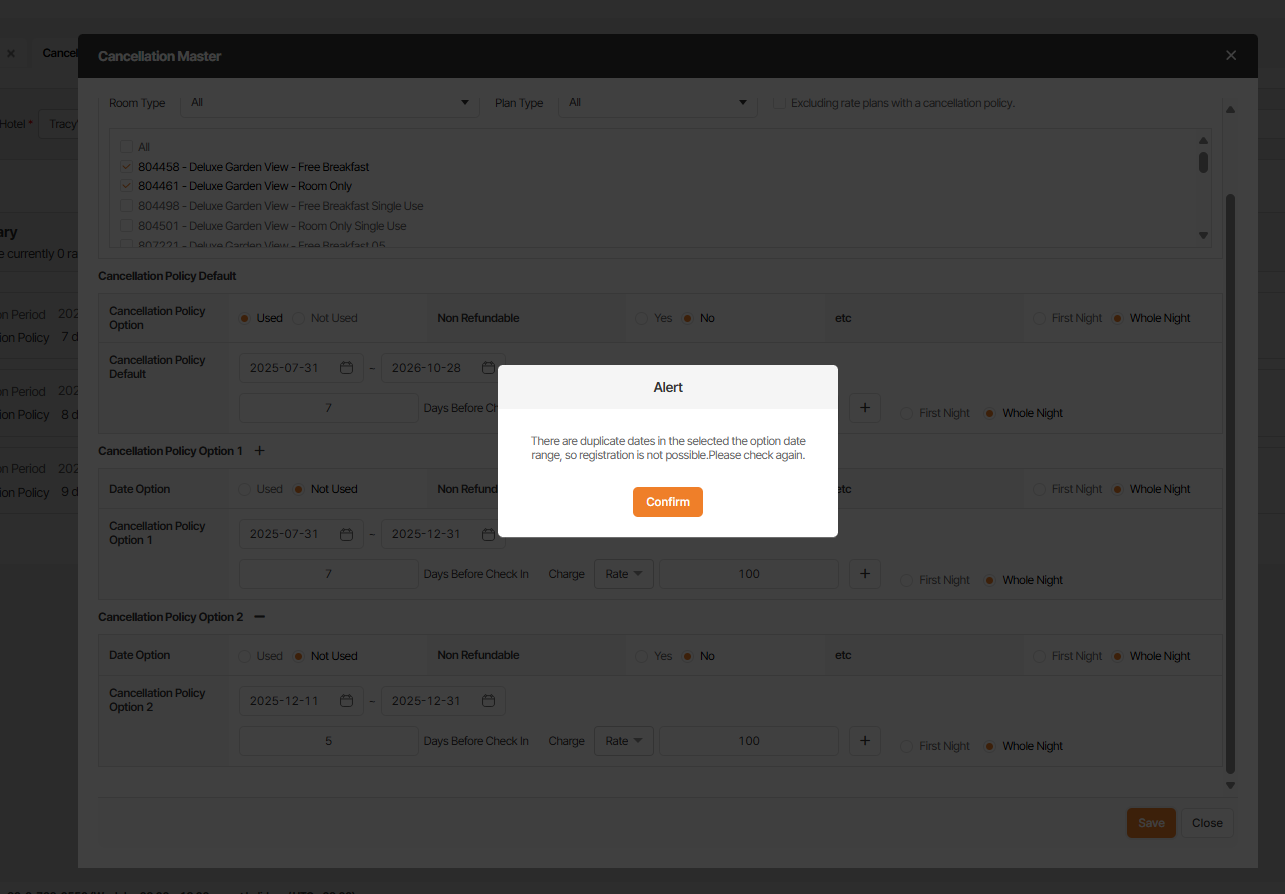The image size is (1285, 894).
Task: Select Yes for Non Refundable in default policy
Action: (x=641, y=318)
